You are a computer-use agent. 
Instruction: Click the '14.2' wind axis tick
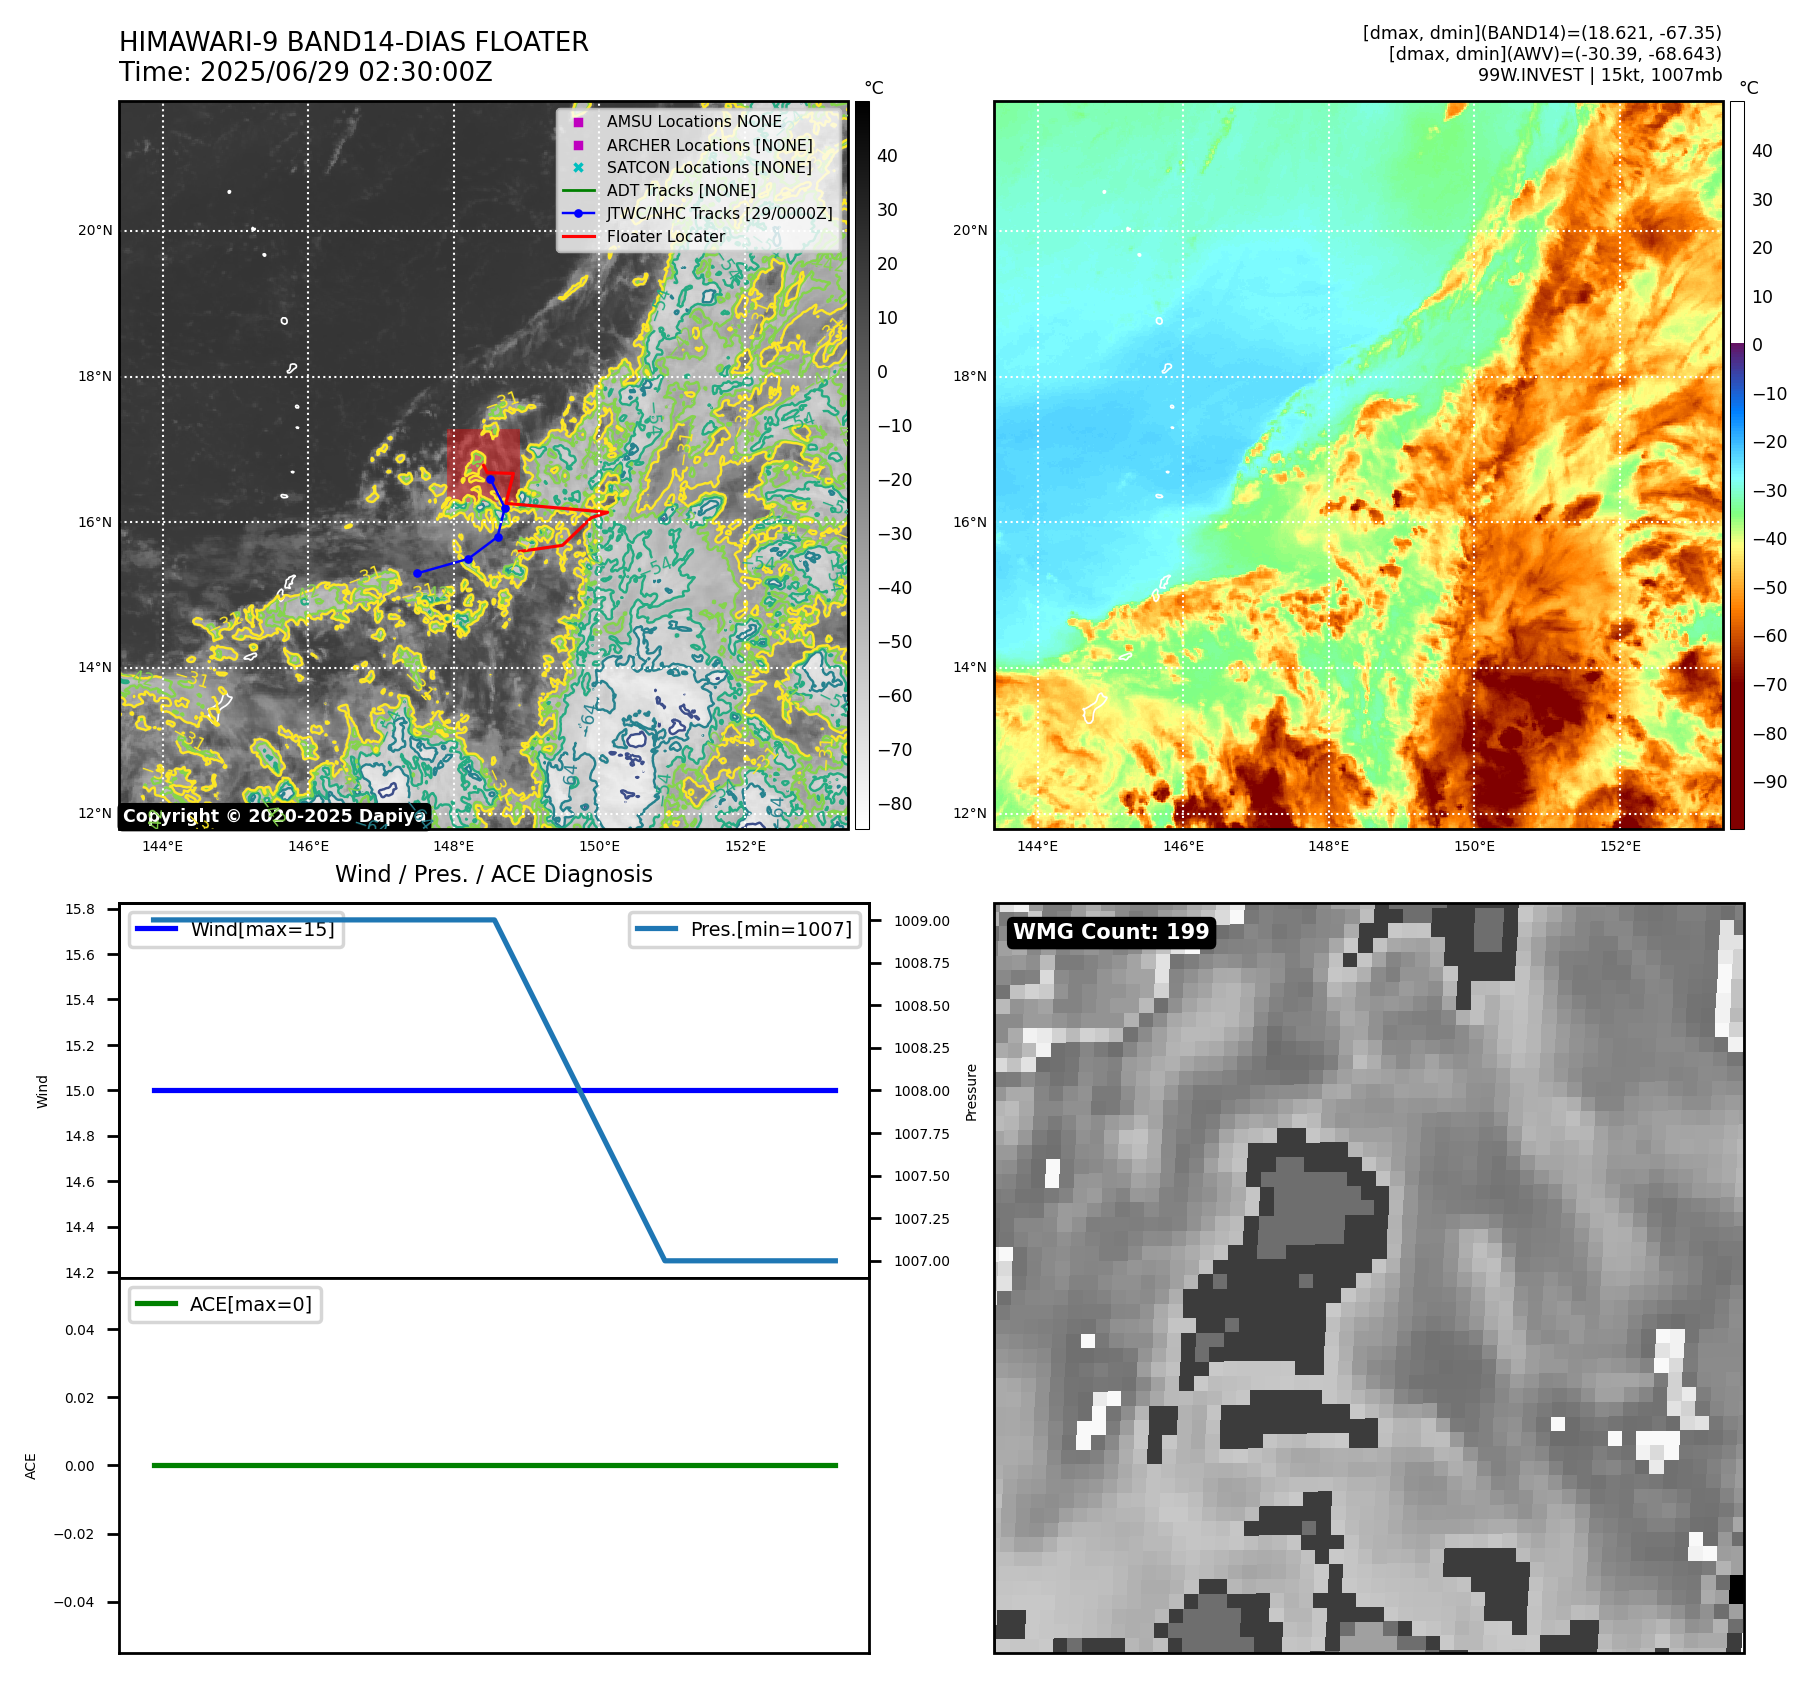point(80,1273)
